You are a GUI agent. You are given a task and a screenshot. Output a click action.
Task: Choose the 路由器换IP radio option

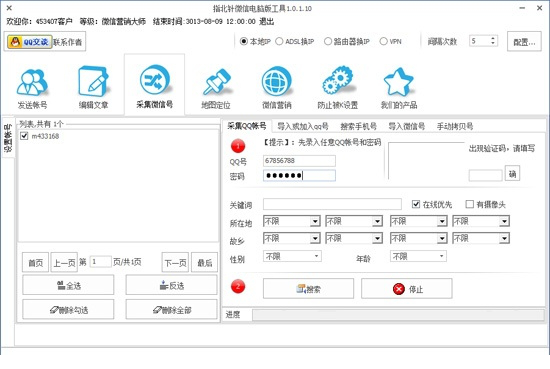coord(347,41)
